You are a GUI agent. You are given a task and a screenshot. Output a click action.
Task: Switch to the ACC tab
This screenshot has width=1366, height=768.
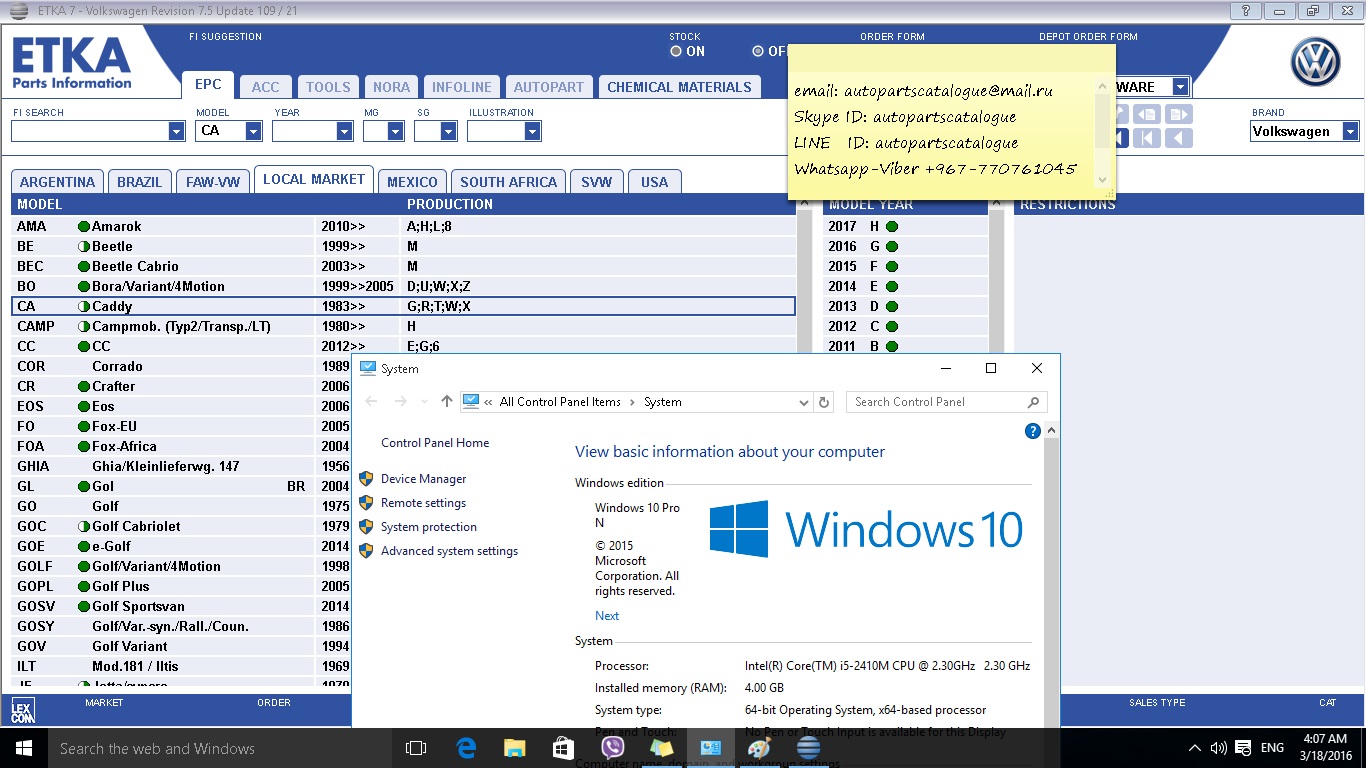pos(266,87)
